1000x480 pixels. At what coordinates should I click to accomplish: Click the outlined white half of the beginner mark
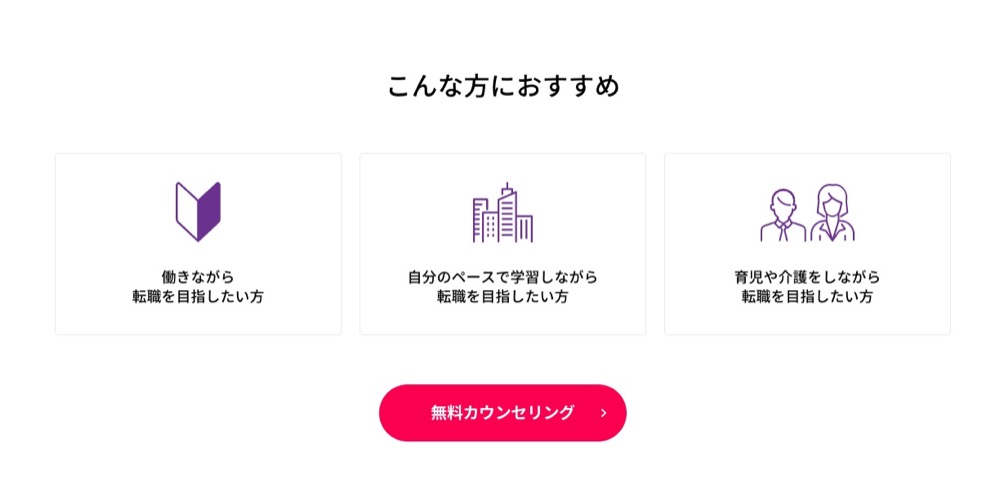pos(187,212)
